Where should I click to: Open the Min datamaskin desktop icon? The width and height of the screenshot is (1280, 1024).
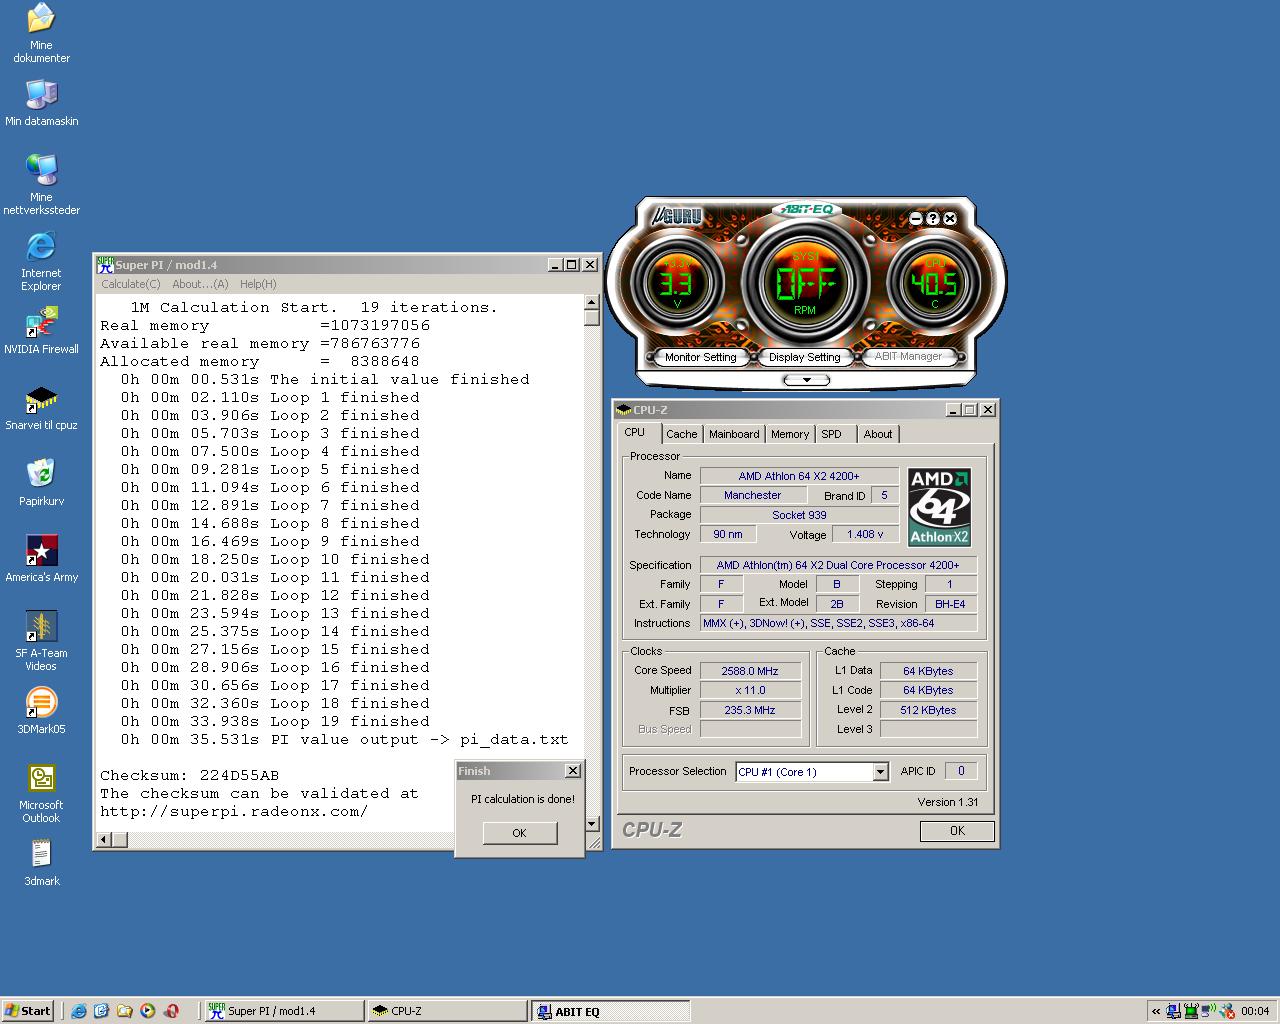pyautogui.click(x=41, y=103)
